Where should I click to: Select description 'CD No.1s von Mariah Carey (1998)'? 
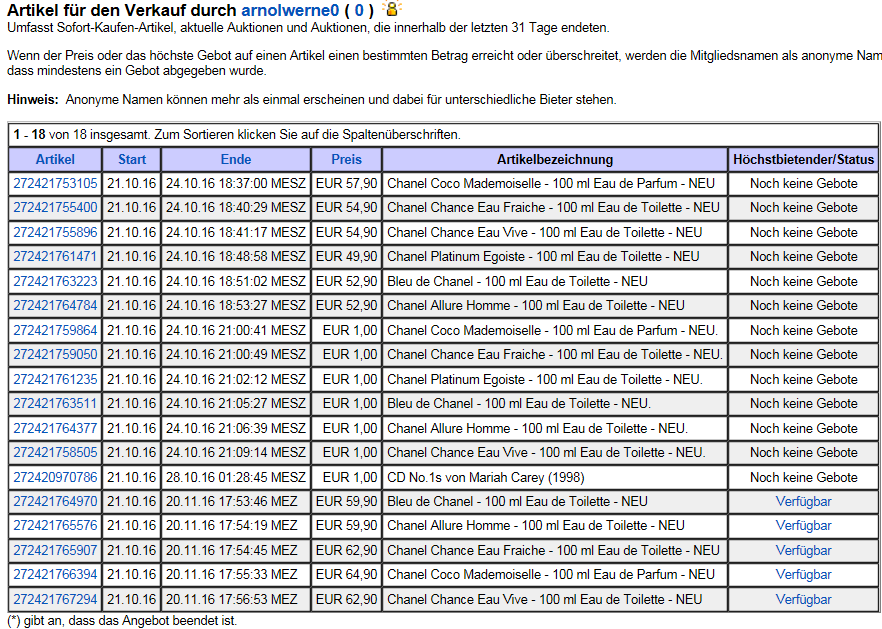485,477
